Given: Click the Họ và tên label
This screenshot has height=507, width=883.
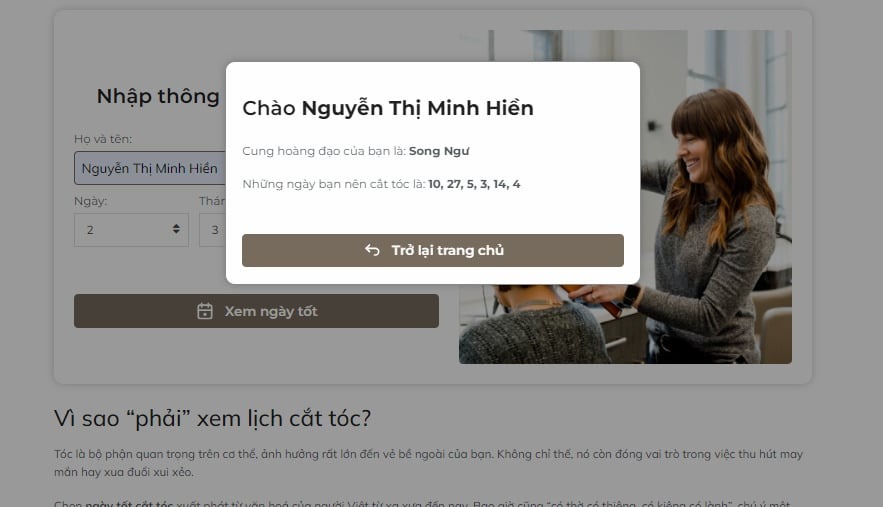Looking at the screenshot, I should click(103, 139).
